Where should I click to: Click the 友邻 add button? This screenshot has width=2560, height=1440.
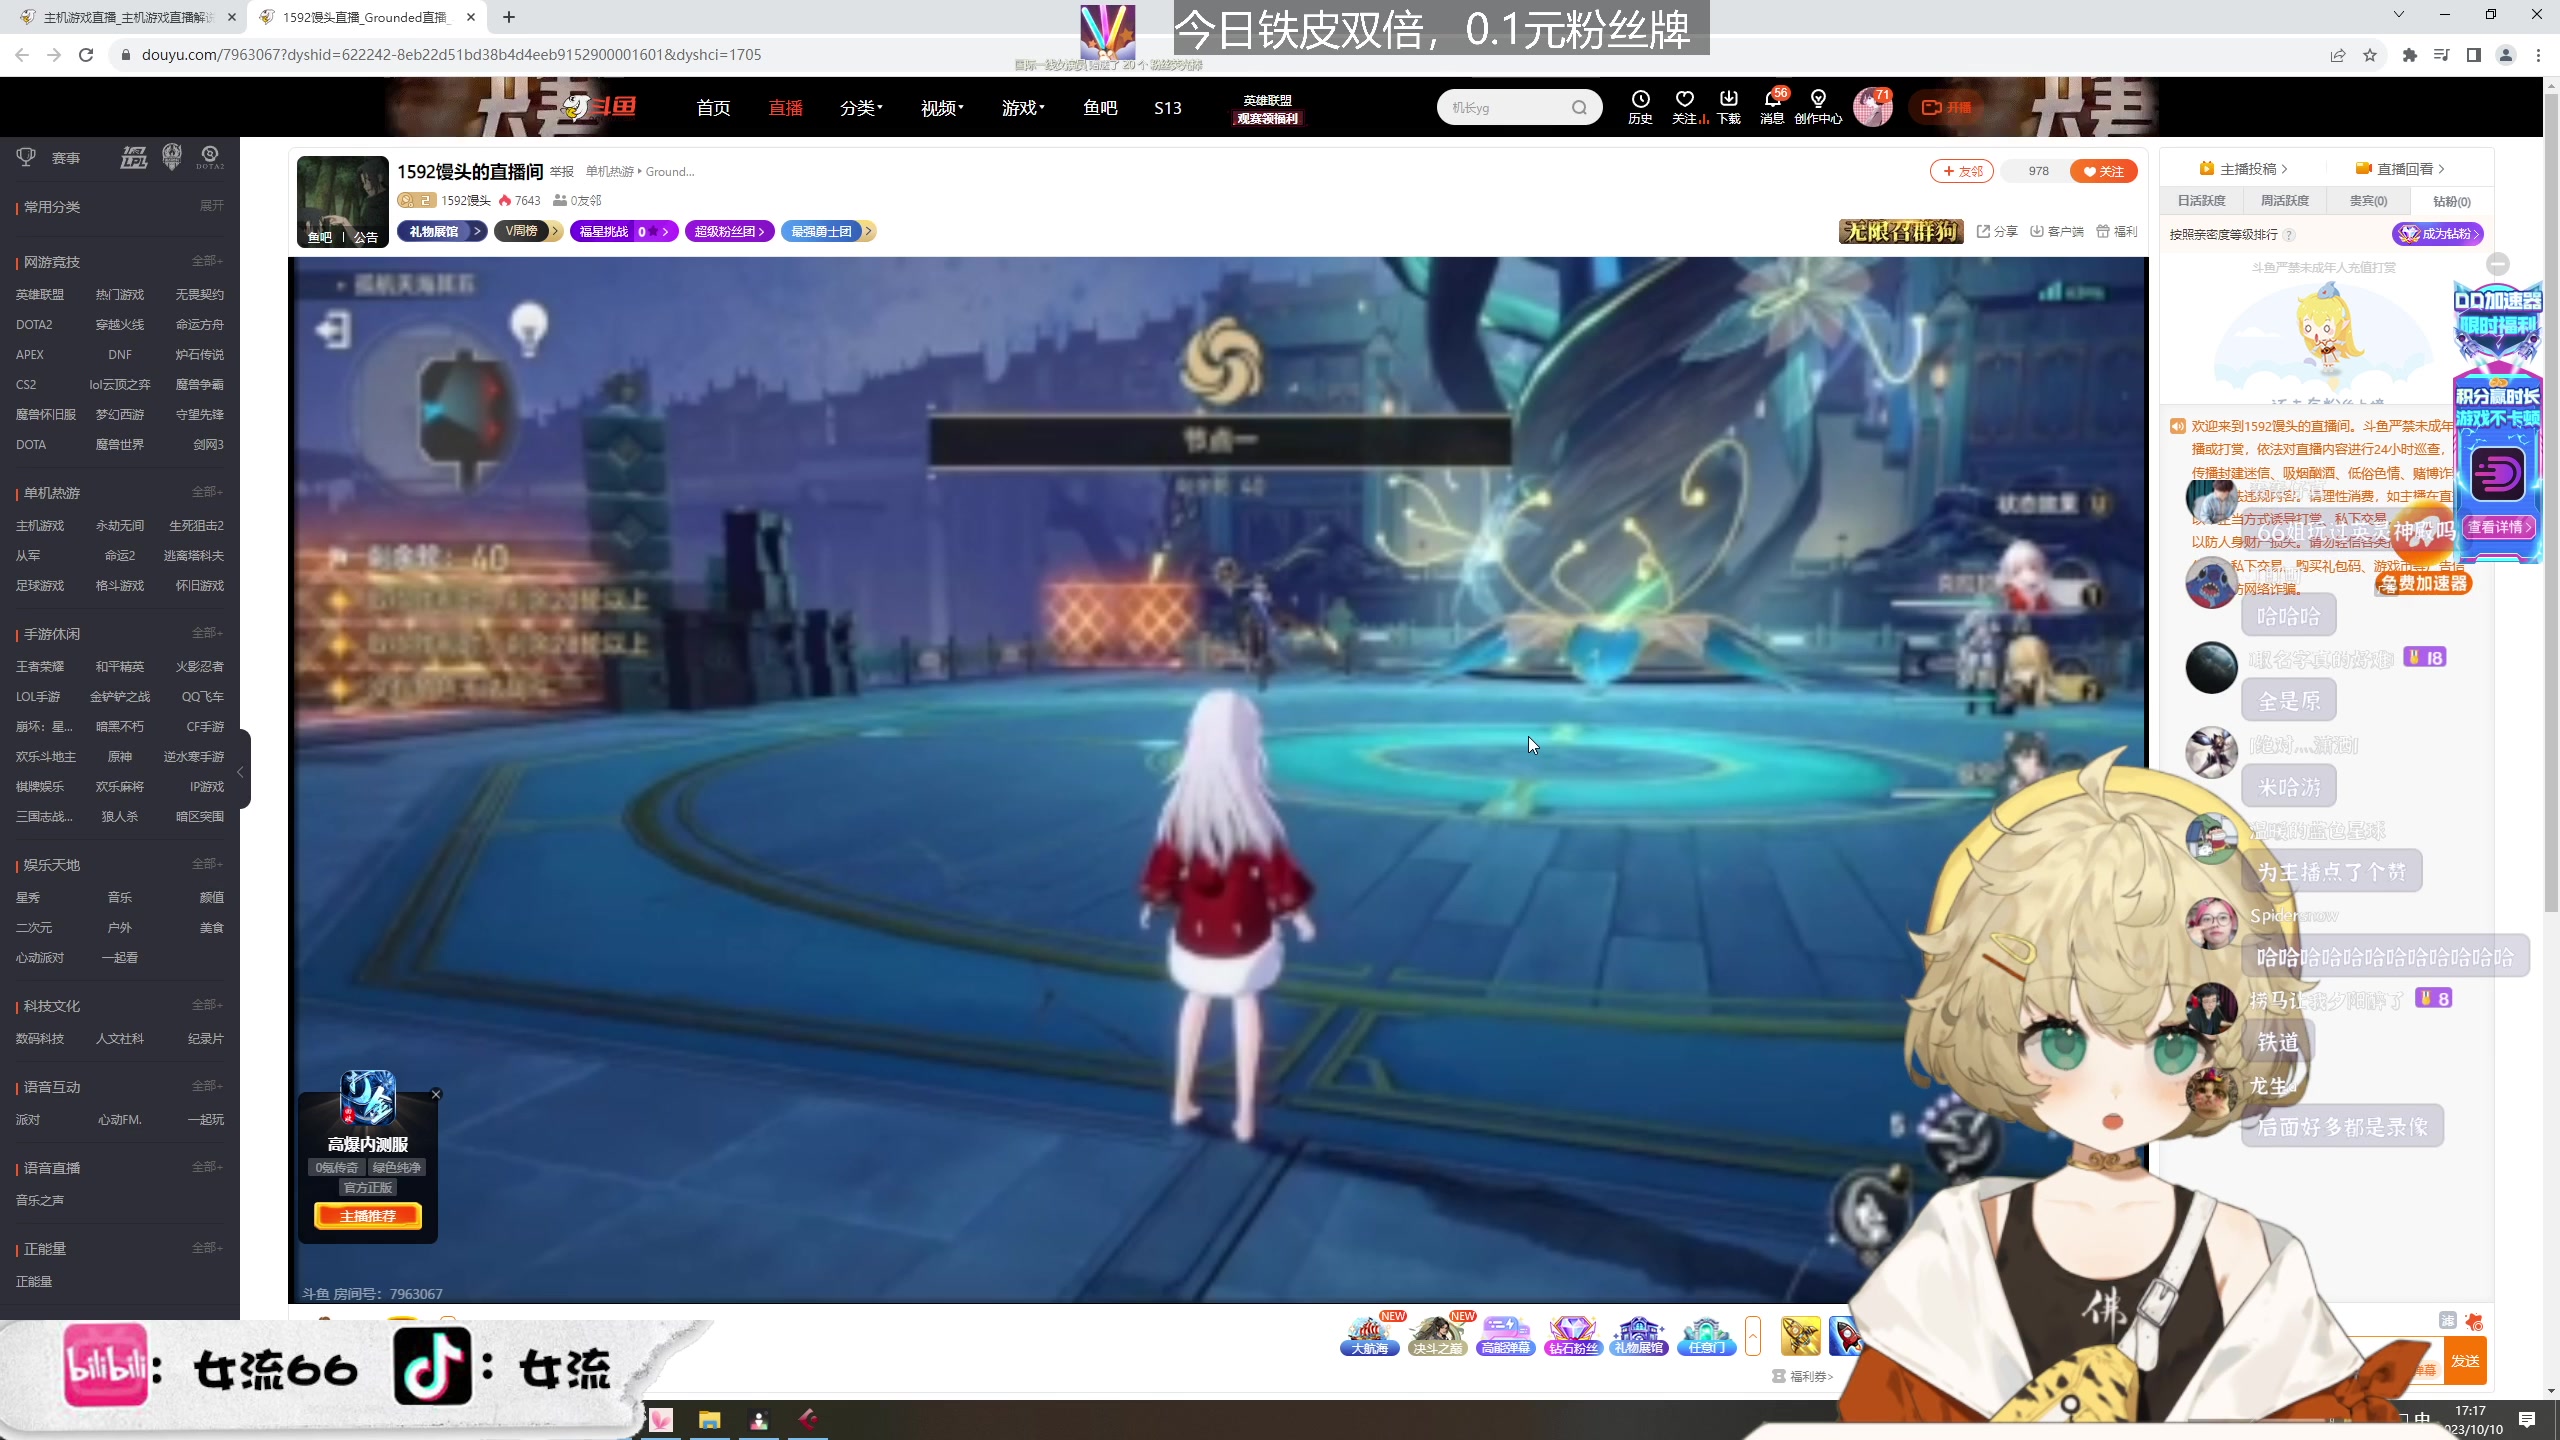pos(1962,171)
